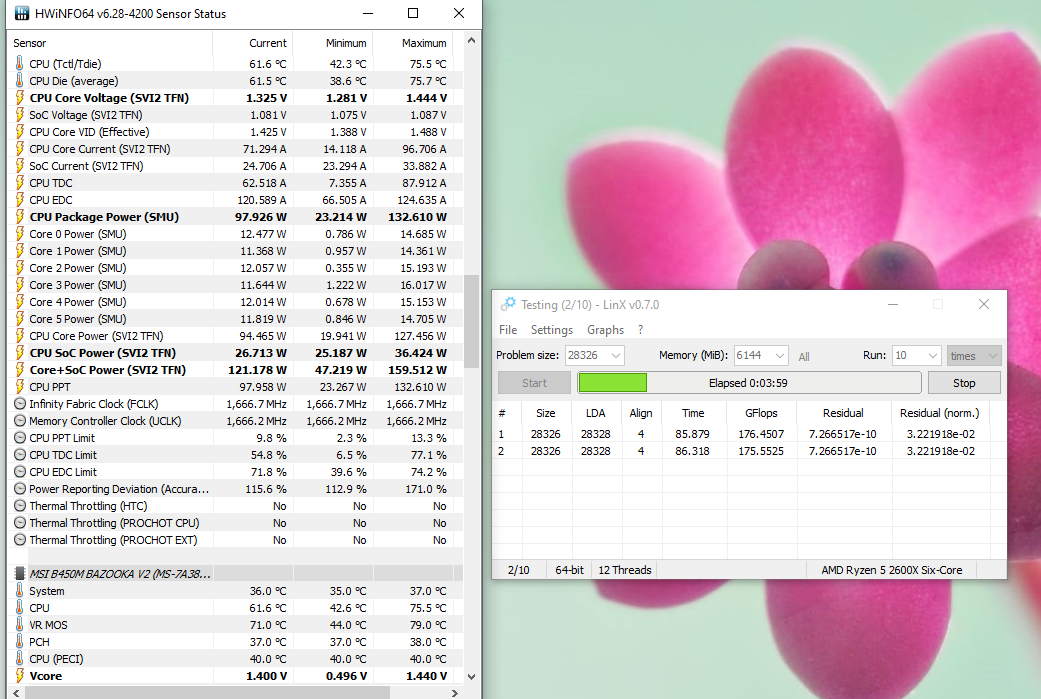Click the GFlops column header in LinX

pyautogui.click(x=761, y=413)
